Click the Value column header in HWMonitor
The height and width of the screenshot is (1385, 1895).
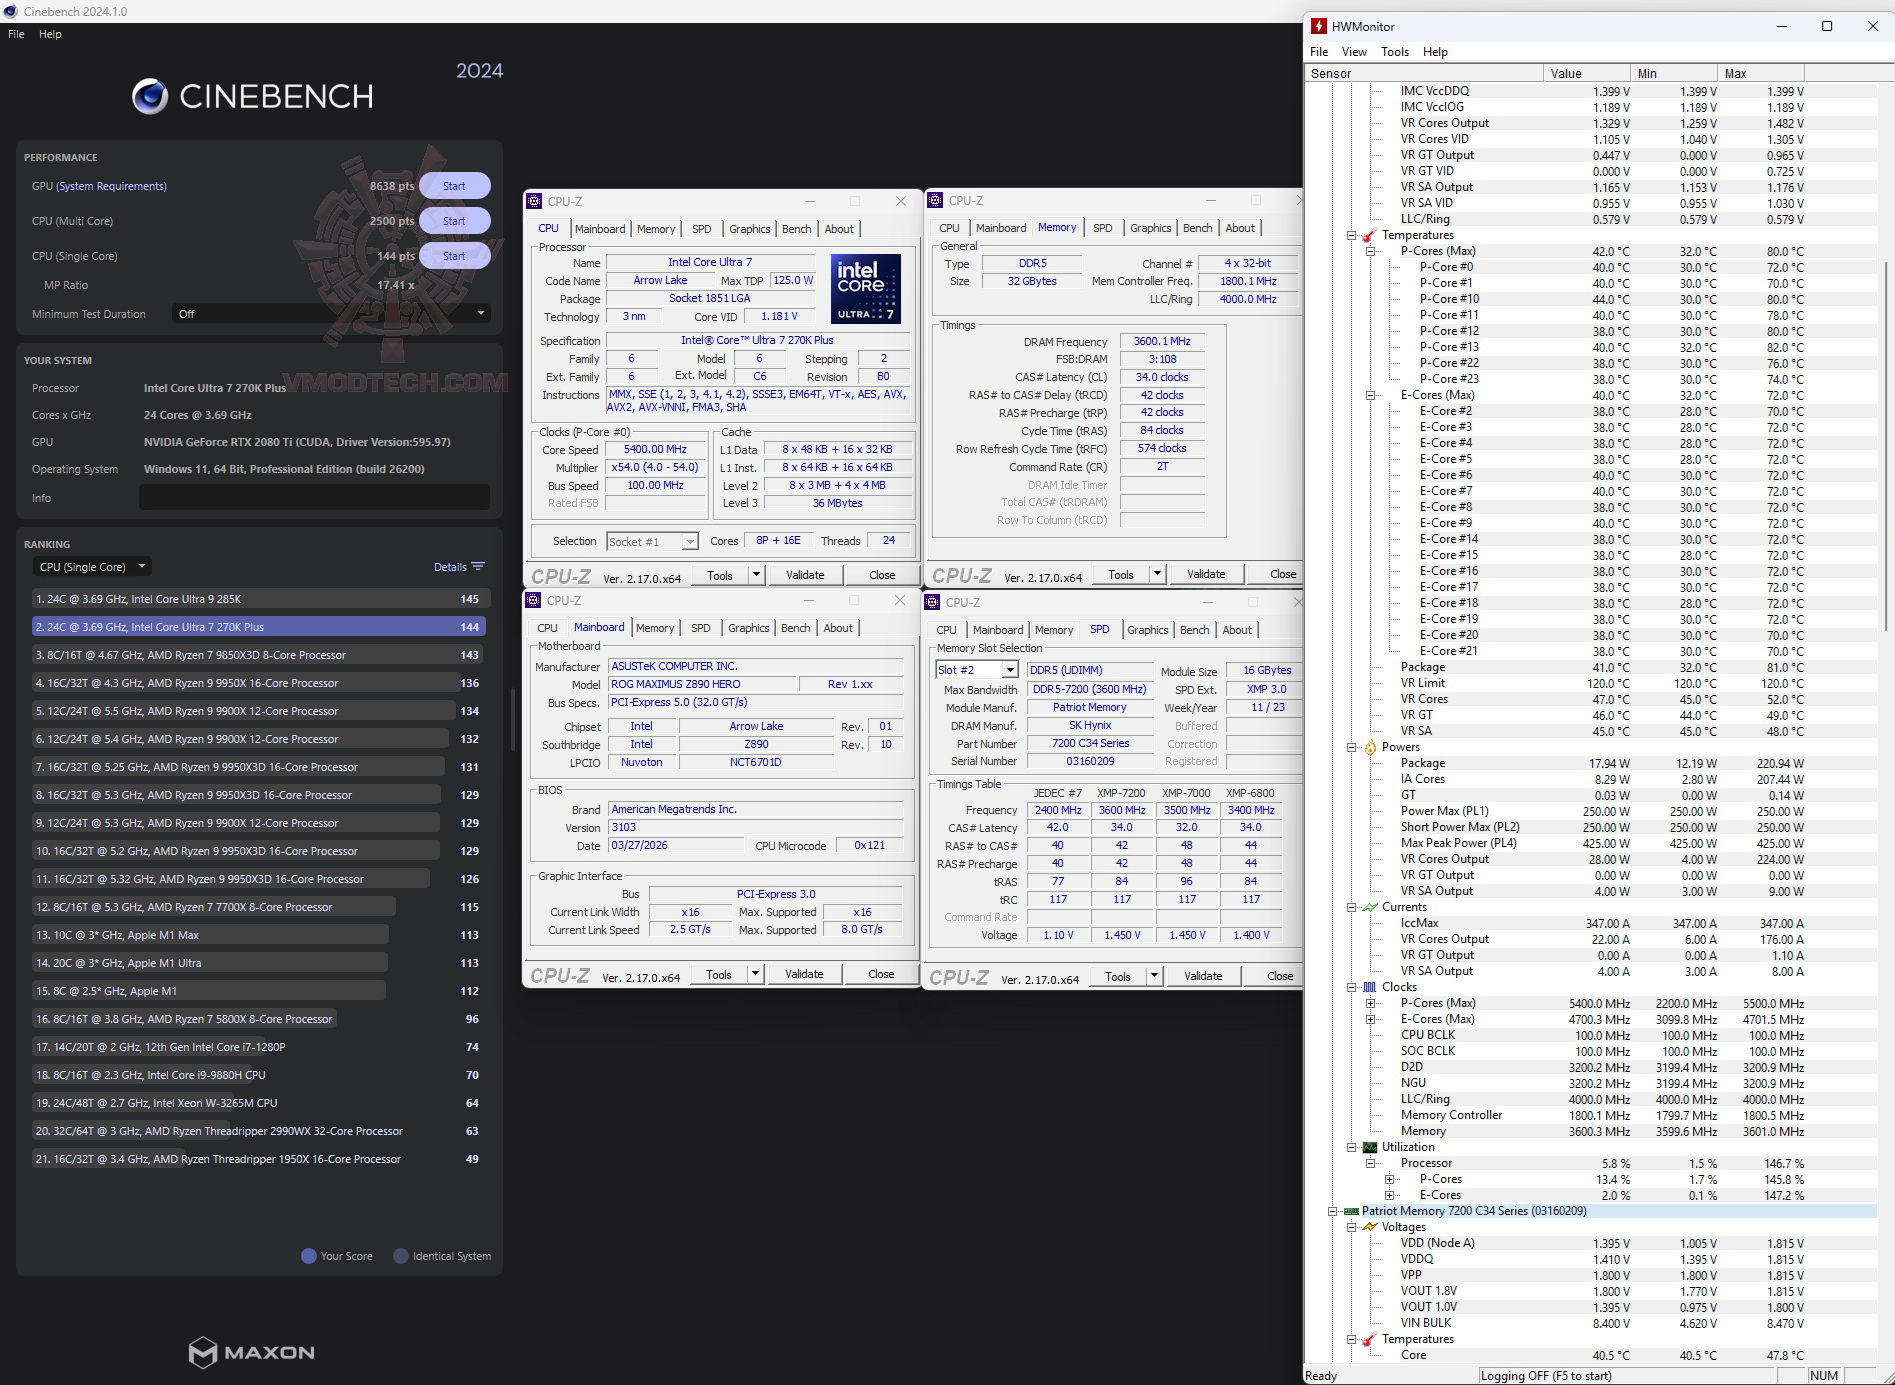1585,73
